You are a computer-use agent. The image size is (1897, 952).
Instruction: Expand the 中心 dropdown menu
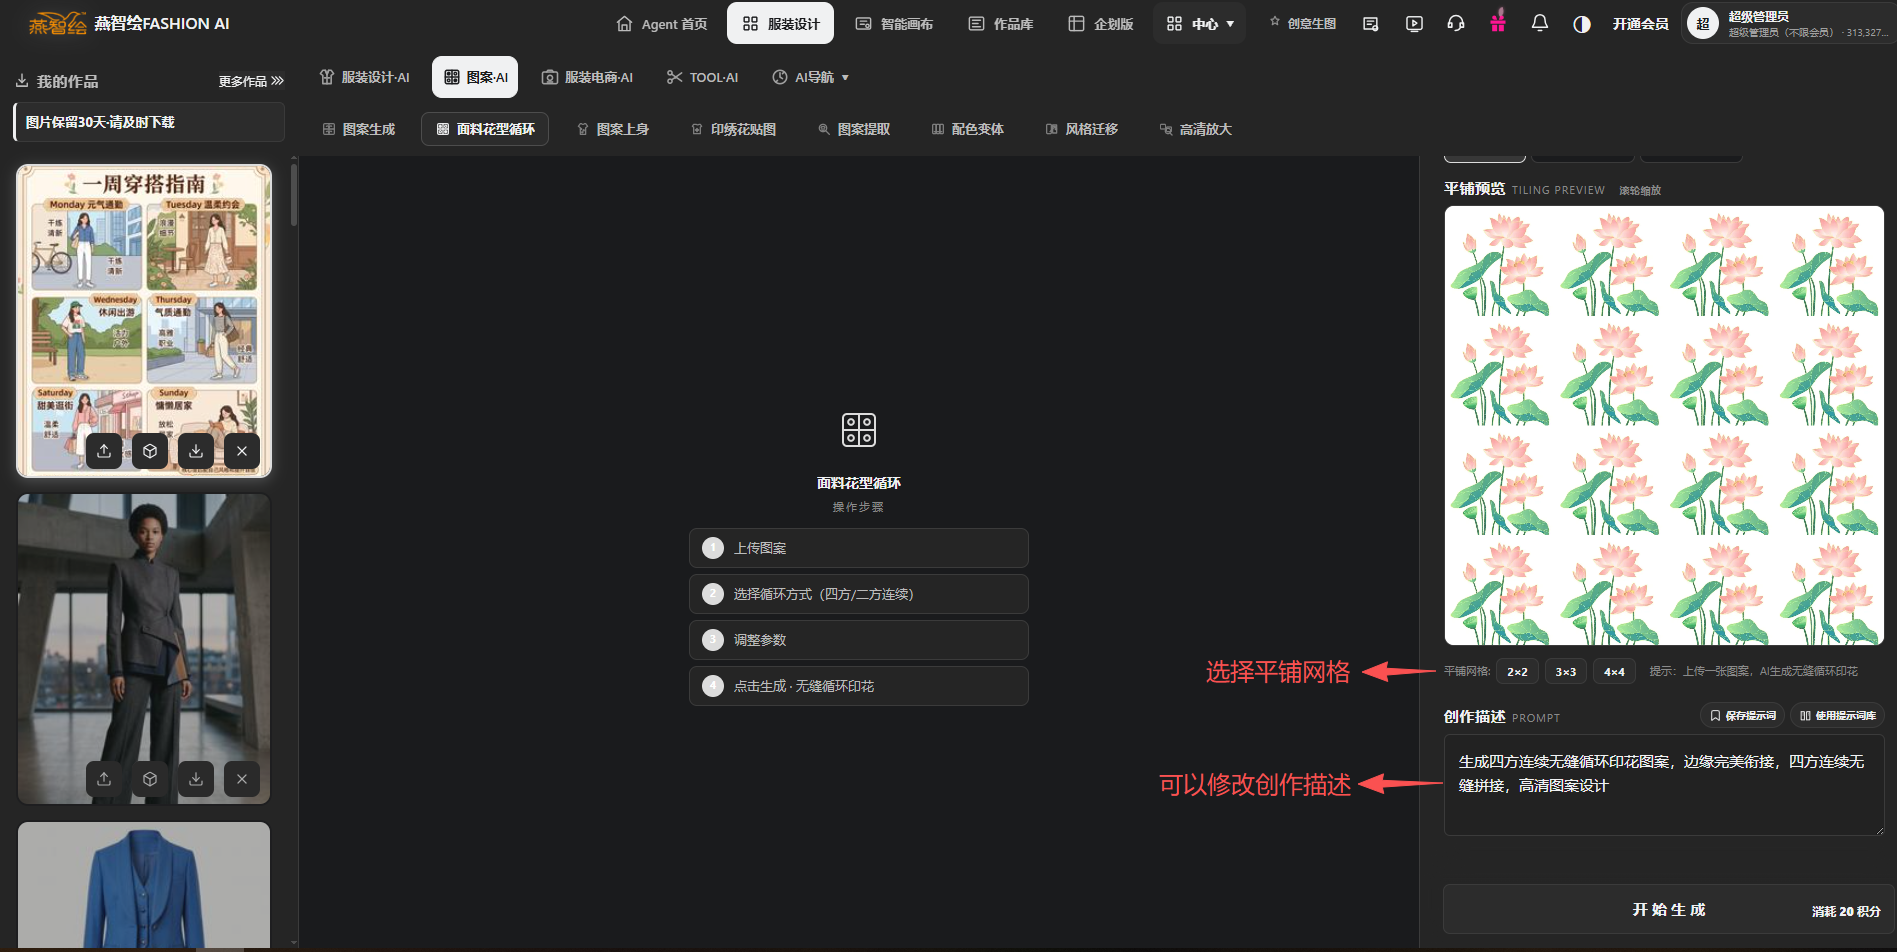tap(1199, 24)
